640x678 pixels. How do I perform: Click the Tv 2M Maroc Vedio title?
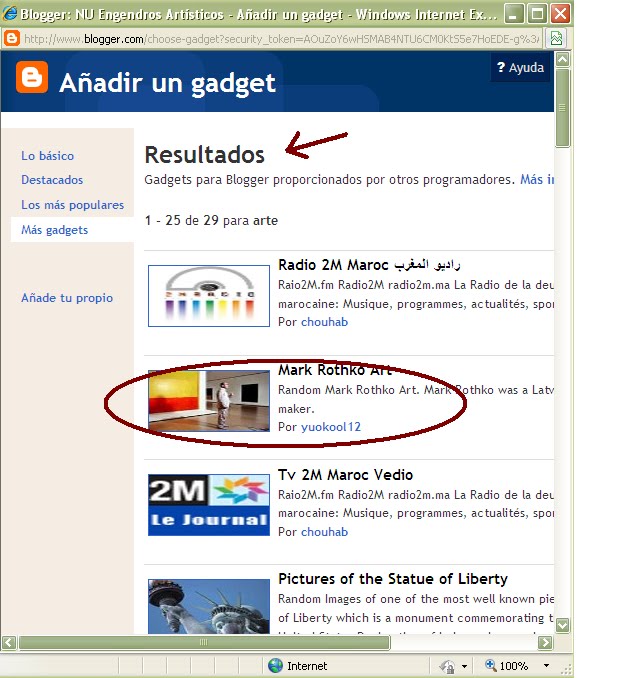[x=346, y=475]
